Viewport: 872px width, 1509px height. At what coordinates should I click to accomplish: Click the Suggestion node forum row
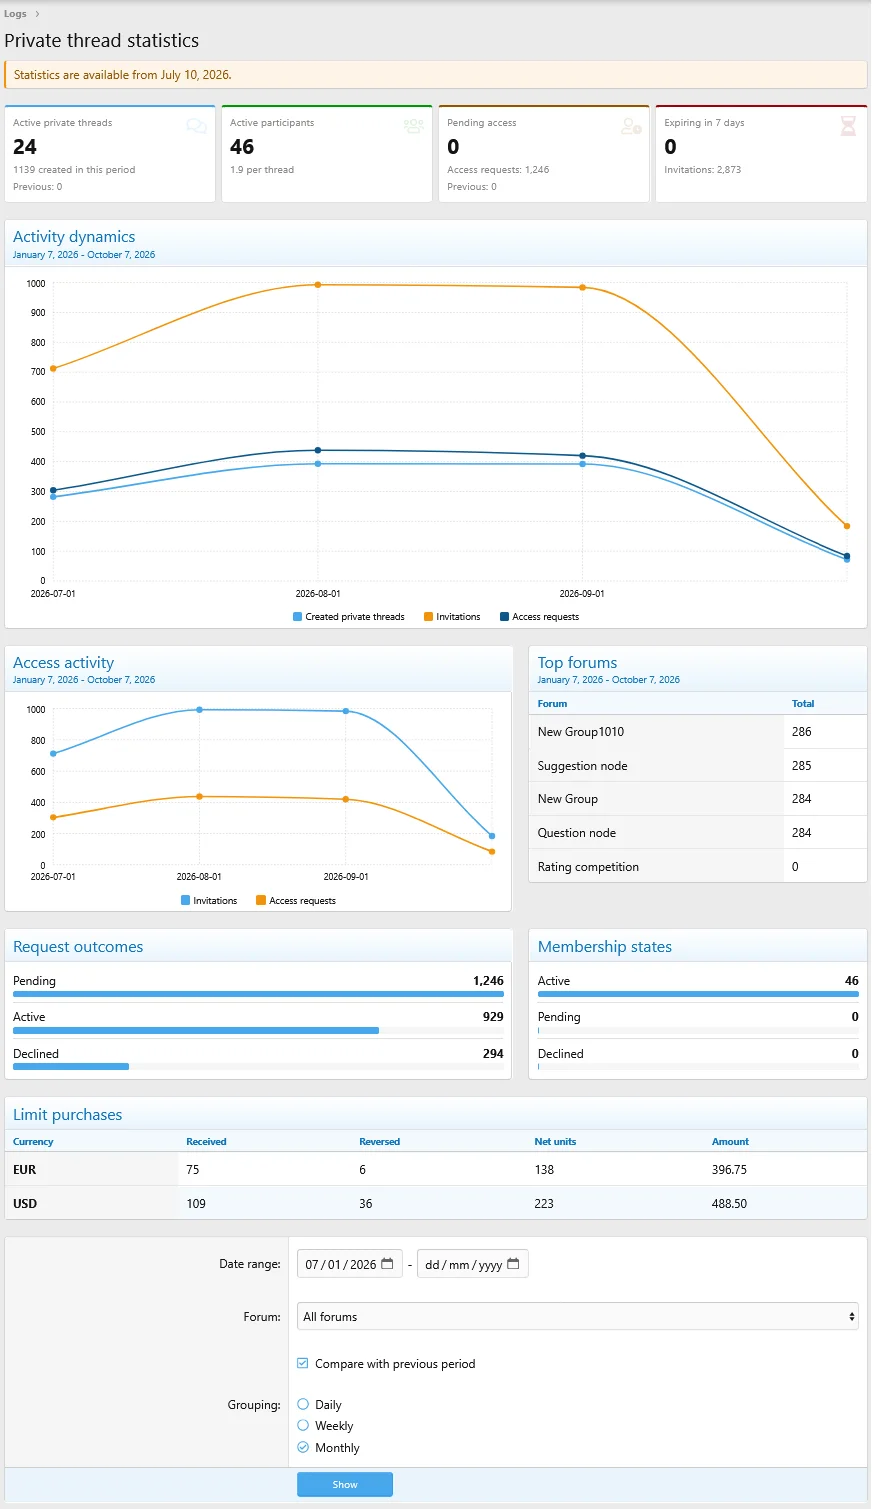698,766
